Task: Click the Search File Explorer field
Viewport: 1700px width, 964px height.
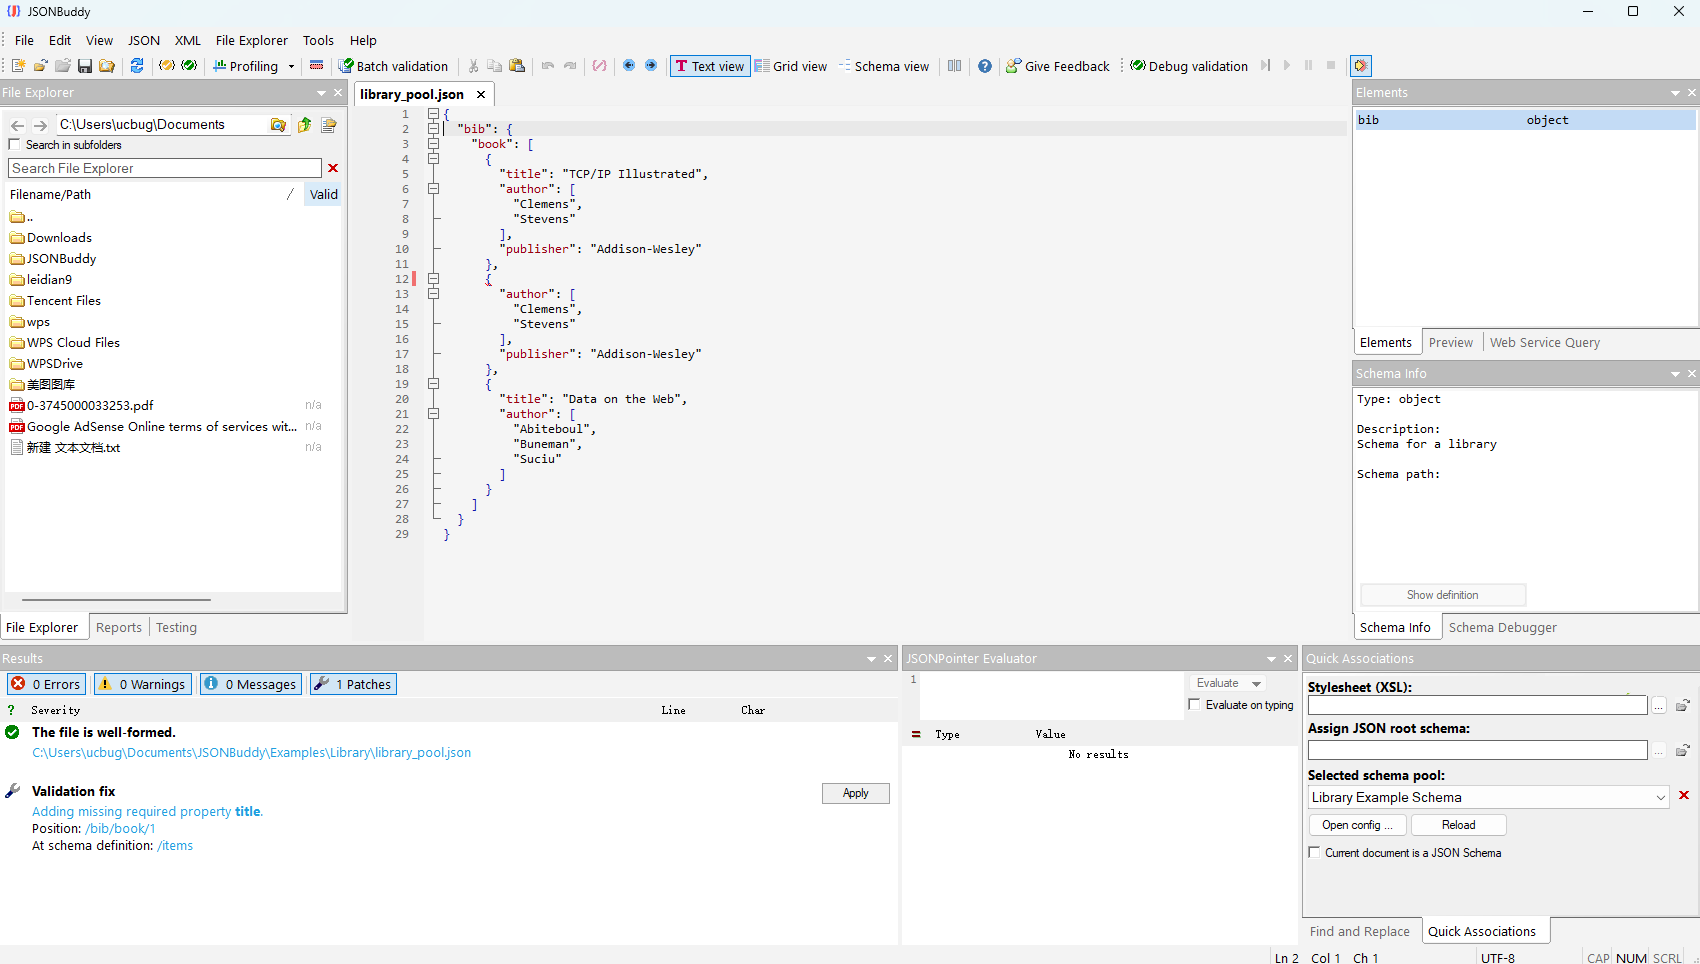Action: [x=165, y=168]
